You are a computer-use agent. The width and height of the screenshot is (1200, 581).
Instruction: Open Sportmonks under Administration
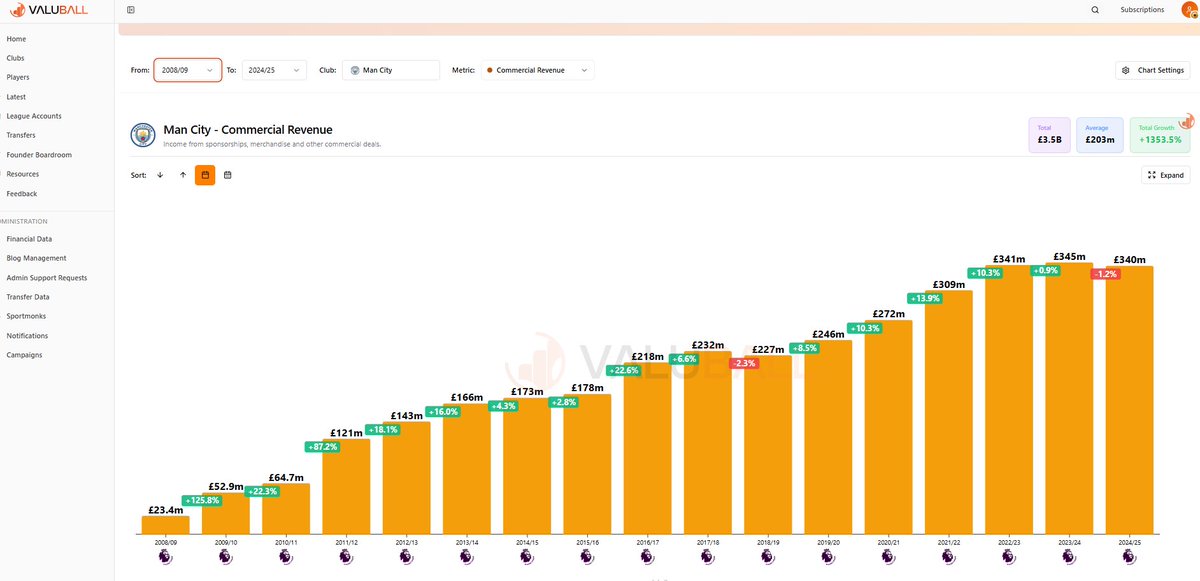(26, 316)
